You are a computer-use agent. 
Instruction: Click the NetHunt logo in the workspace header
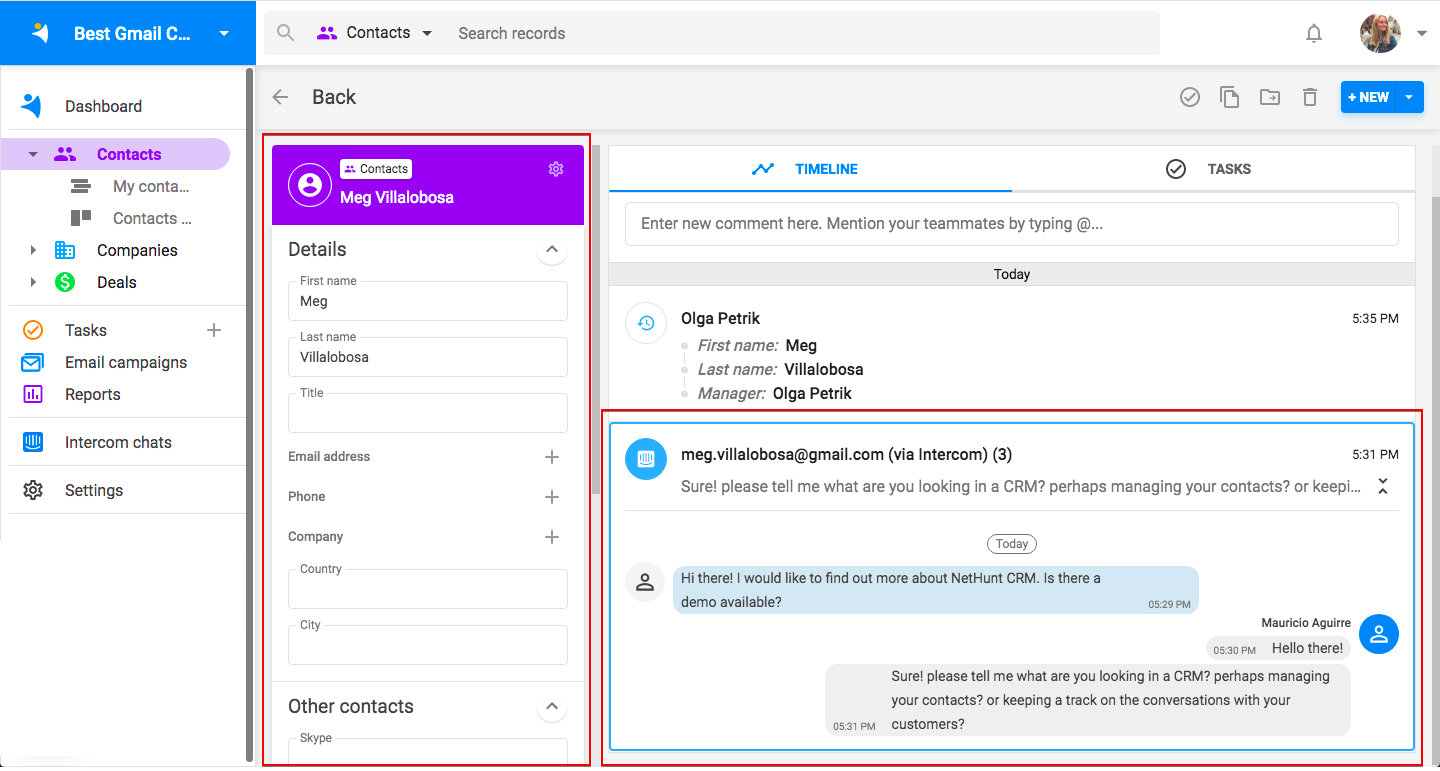[x=40, y=33]
